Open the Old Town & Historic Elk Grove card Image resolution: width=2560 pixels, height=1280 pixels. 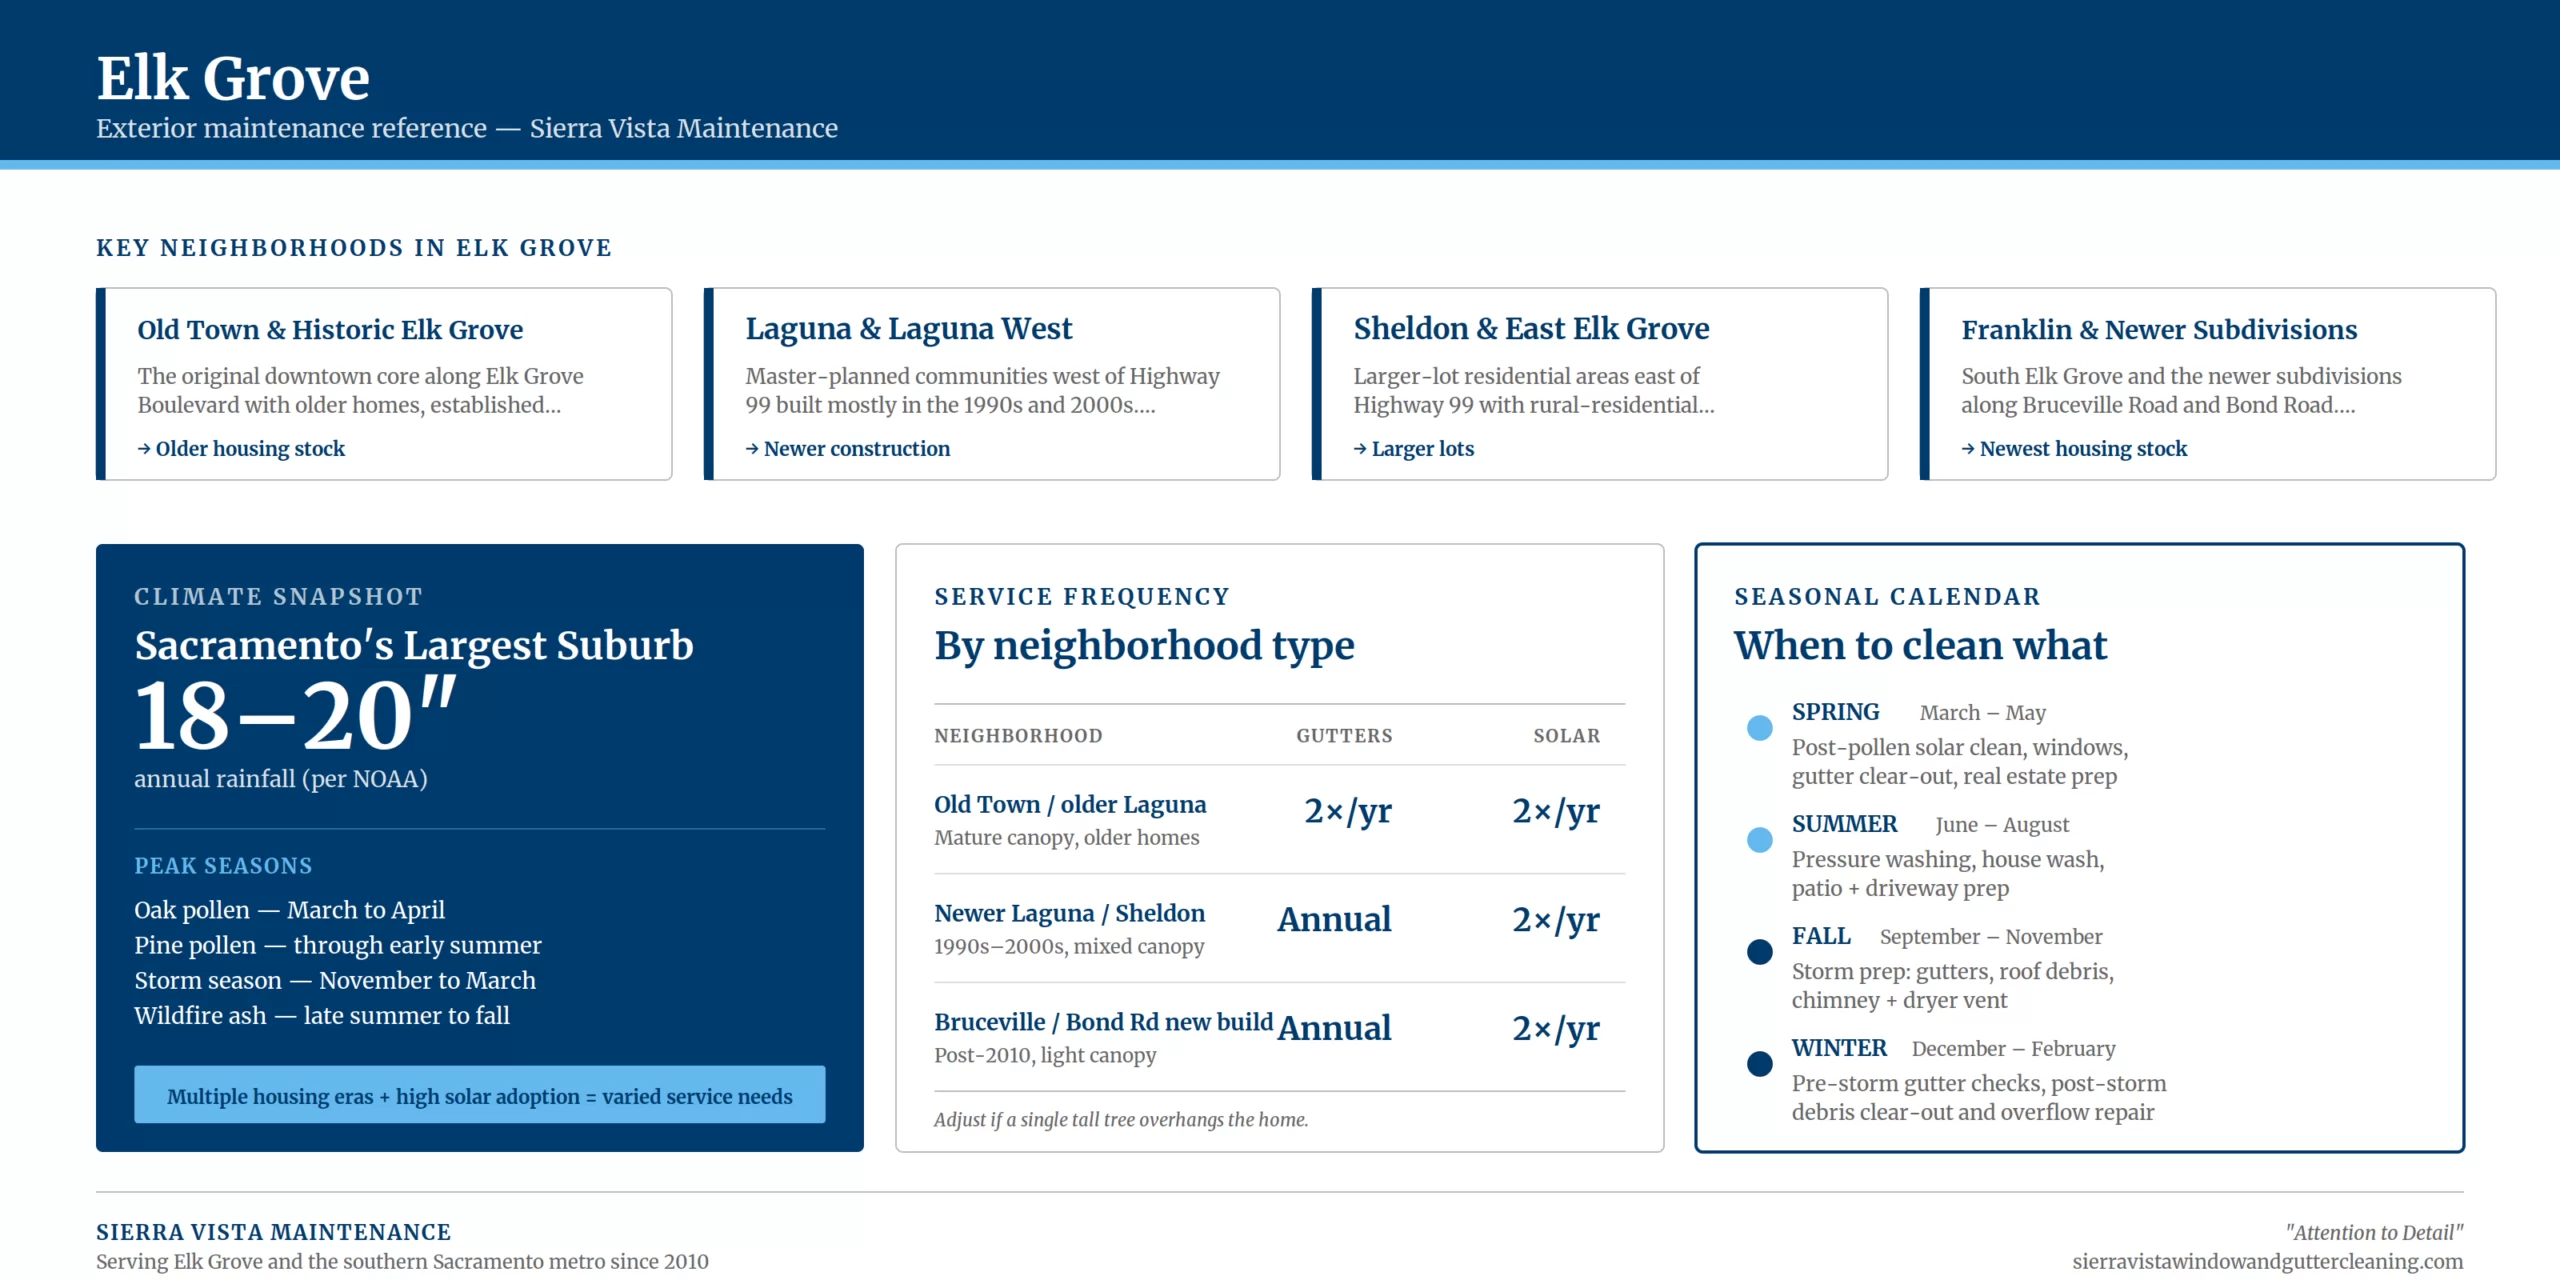[384, 384]
